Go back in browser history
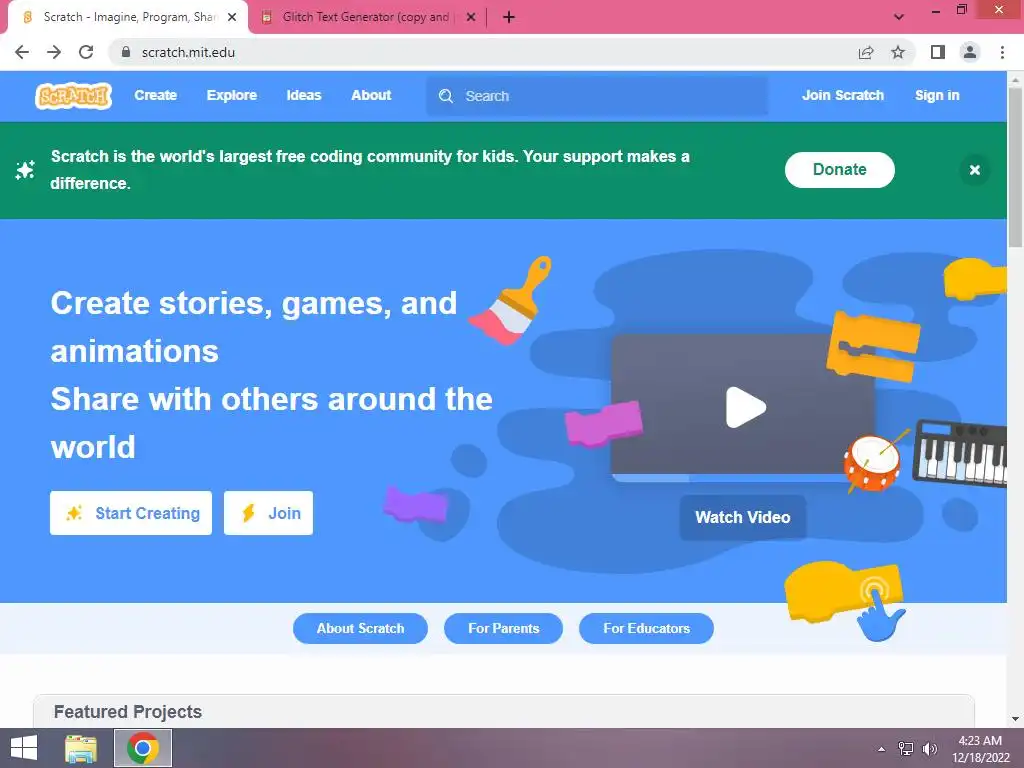The width and height of the screenshot is (1024, 768). (22, 52)
